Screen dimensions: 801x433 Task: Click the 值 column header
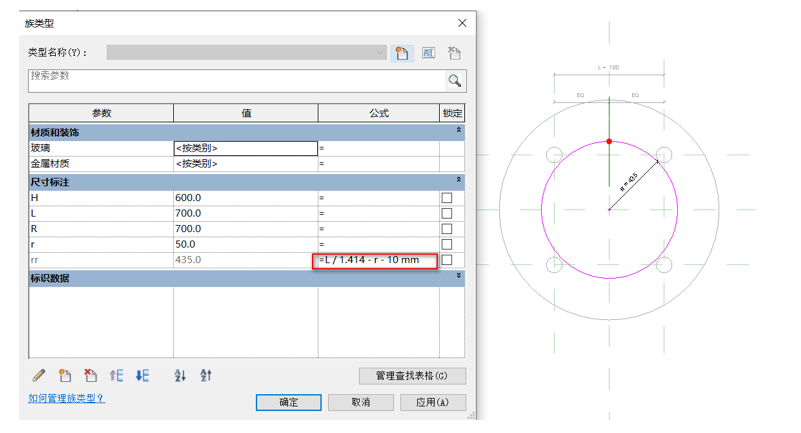[246, 113]
